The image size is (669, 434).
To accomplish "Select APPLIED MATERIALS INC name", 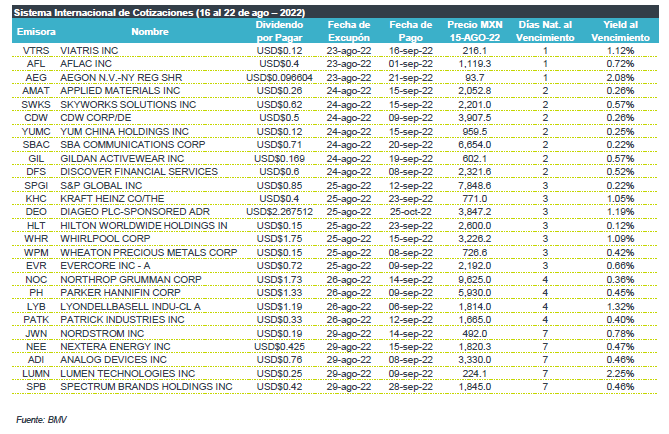I will 120,91.
